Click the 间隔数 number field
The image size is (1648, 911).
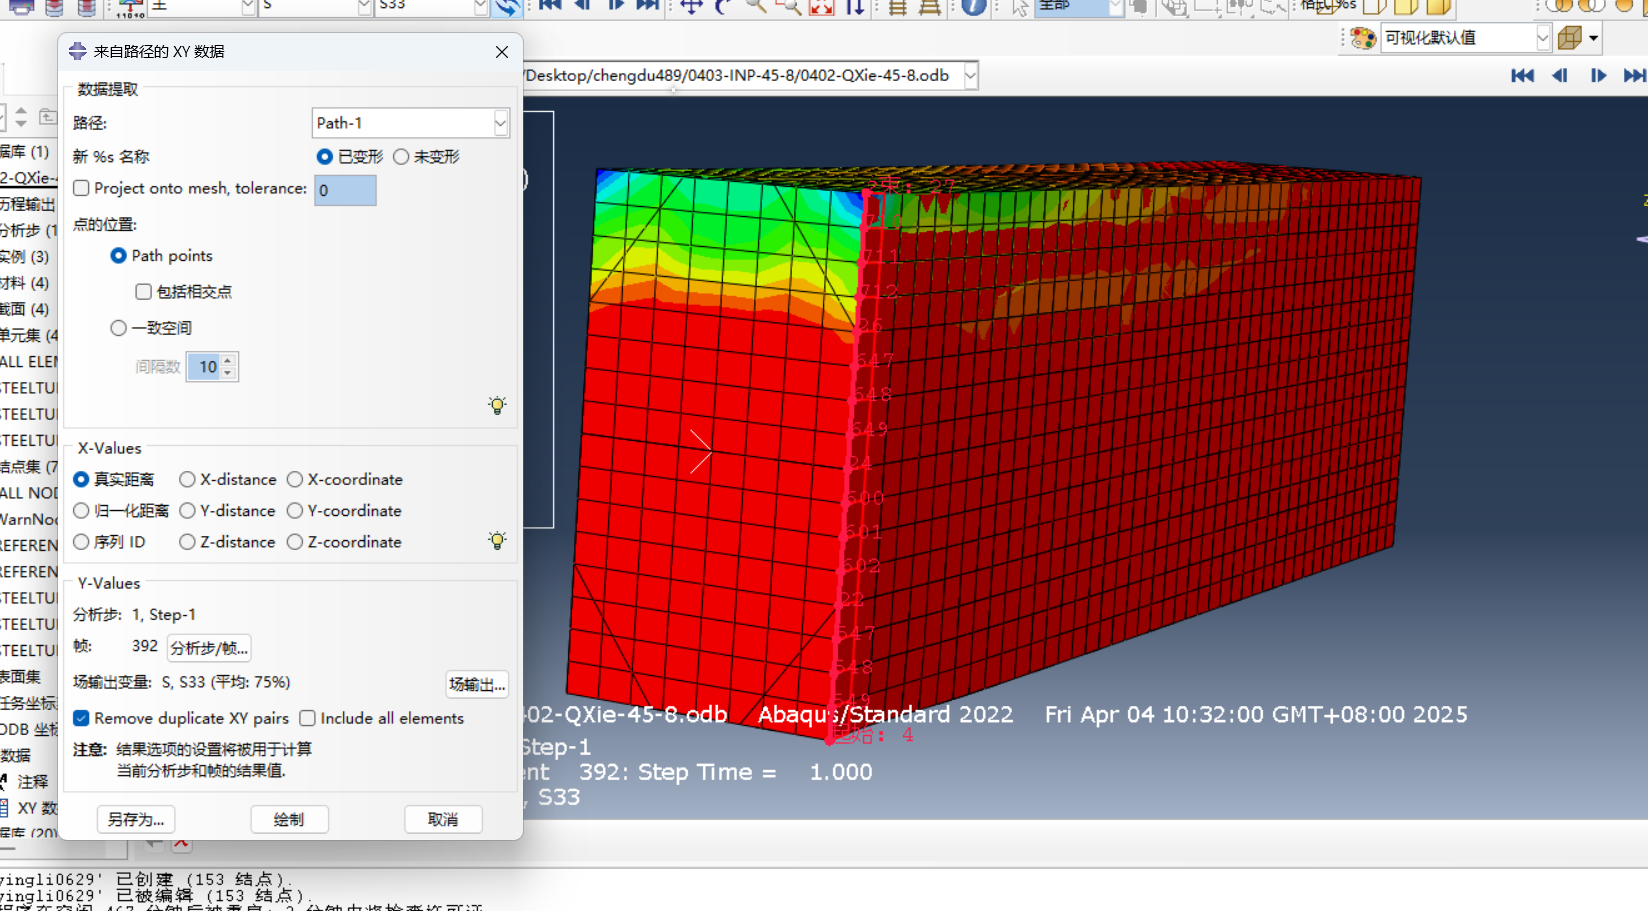[x=205, y=367]
